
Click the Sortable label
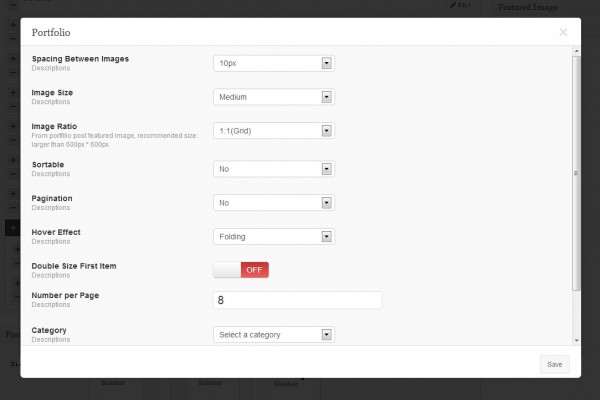point(48,165)
